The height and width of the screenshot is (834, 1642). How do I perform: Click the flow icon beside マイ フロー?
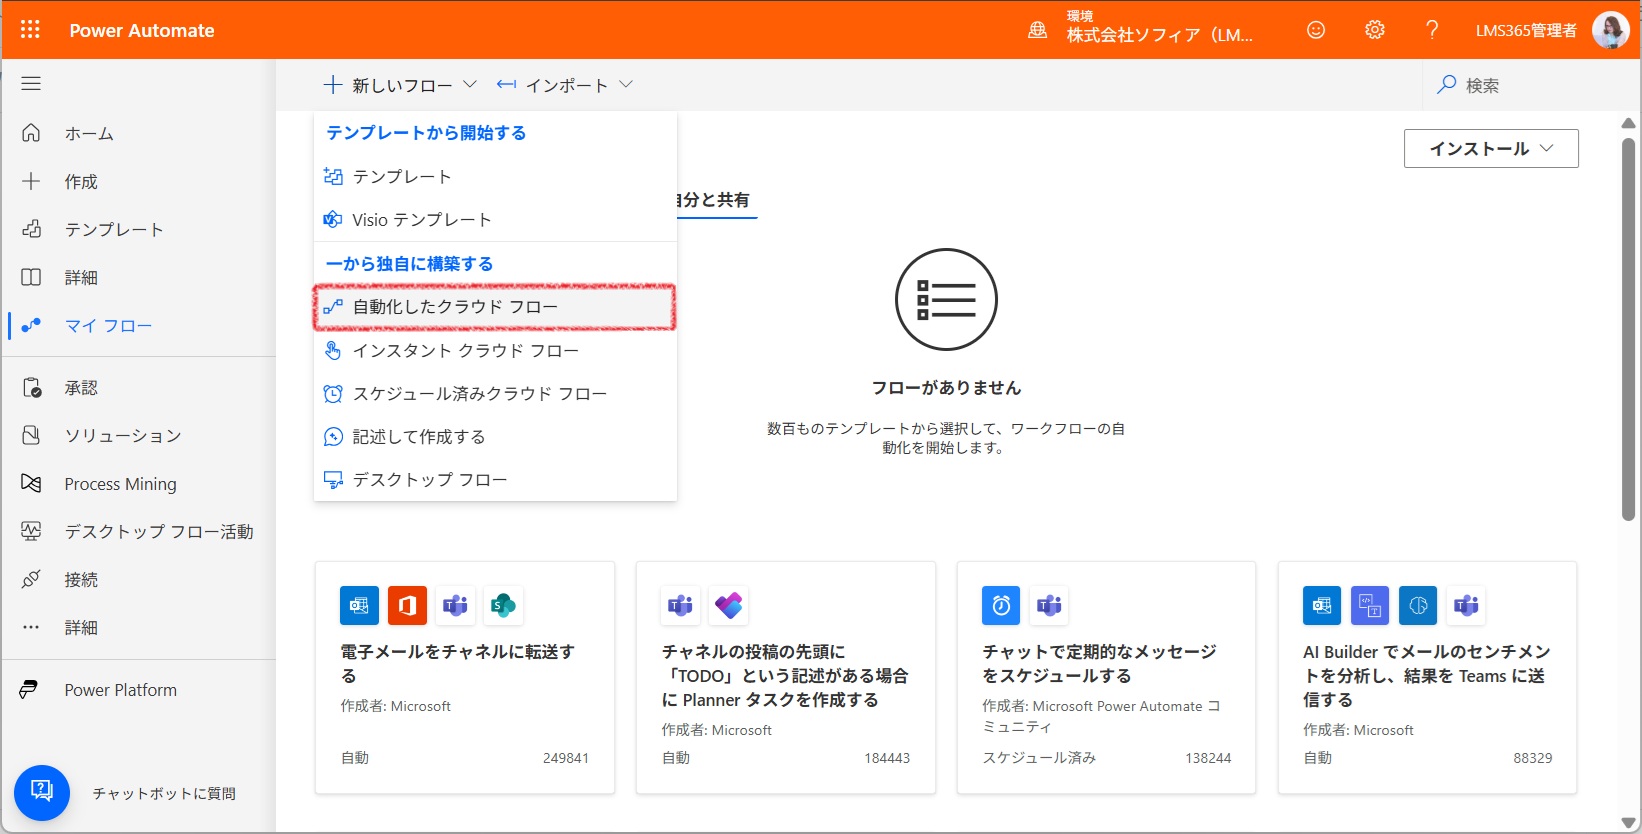(x=31, y=325)
